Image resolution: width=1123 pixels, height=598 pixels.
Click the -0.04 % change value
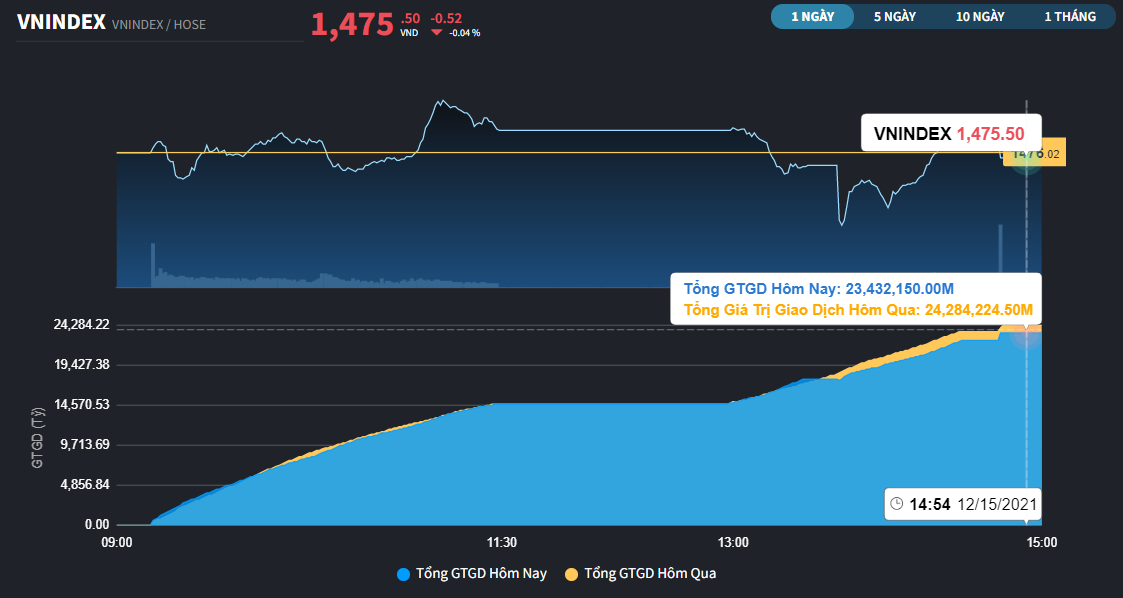[465, 33]
